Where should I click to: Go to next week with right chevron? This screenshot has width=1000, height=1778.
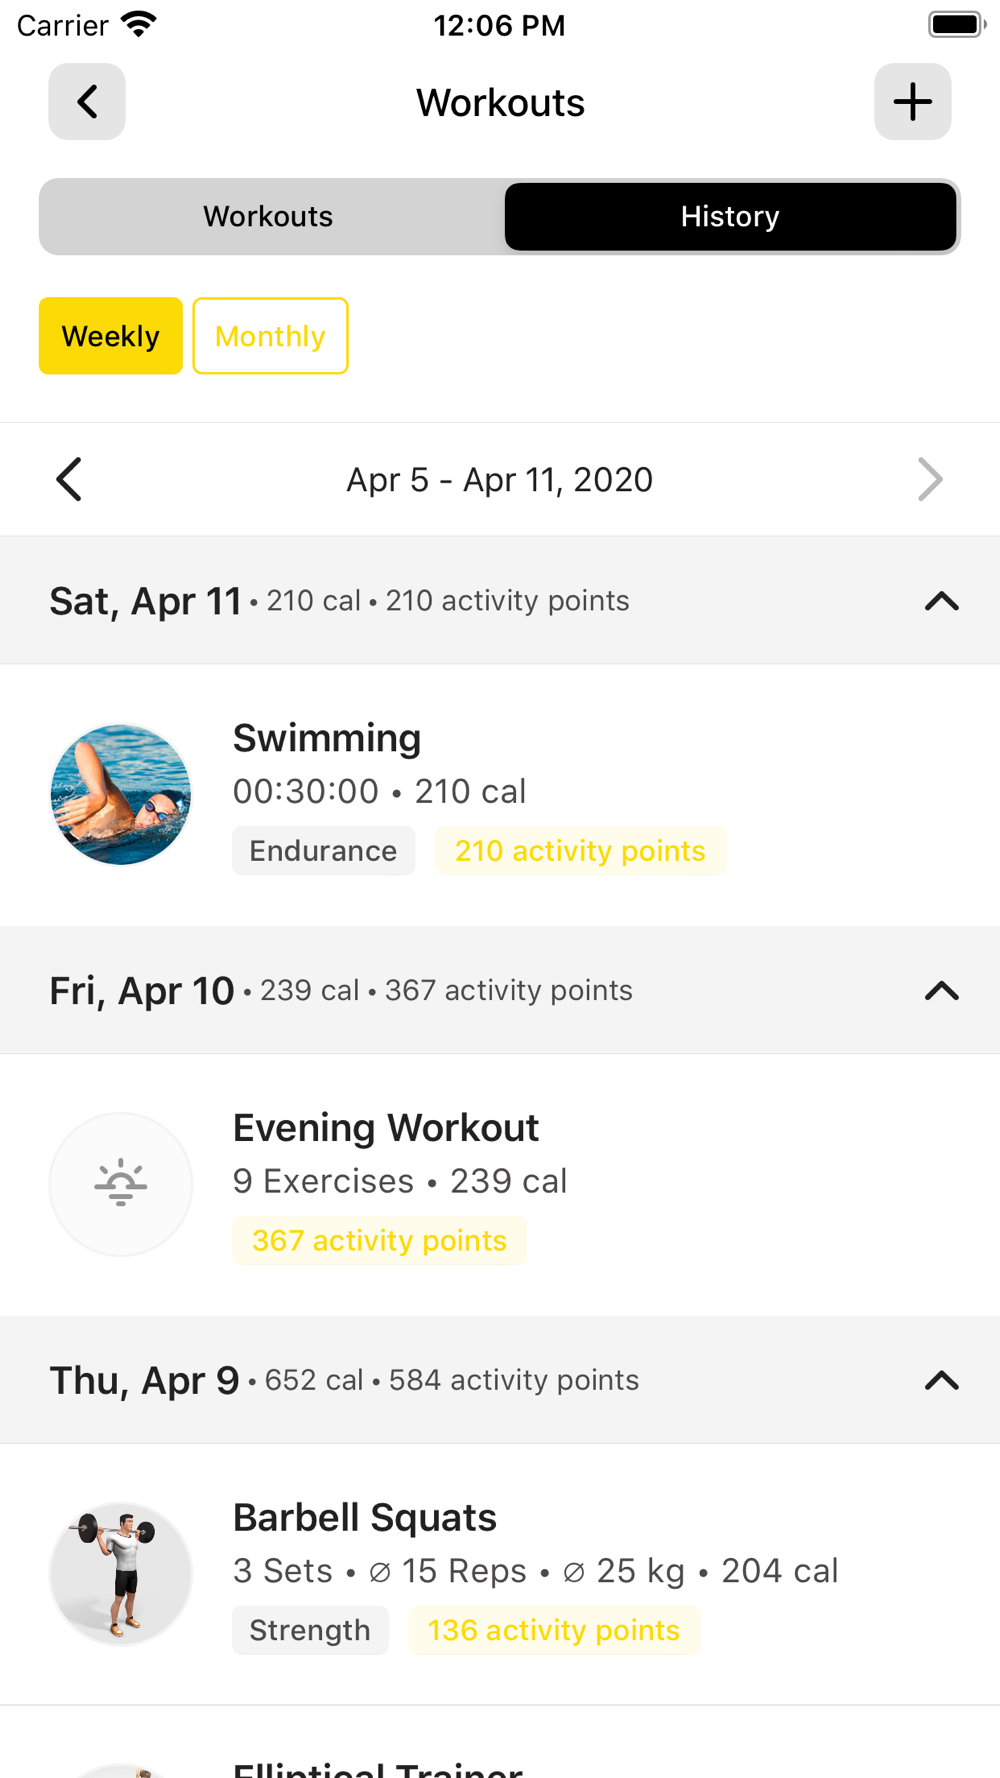[x=930, y=480]
